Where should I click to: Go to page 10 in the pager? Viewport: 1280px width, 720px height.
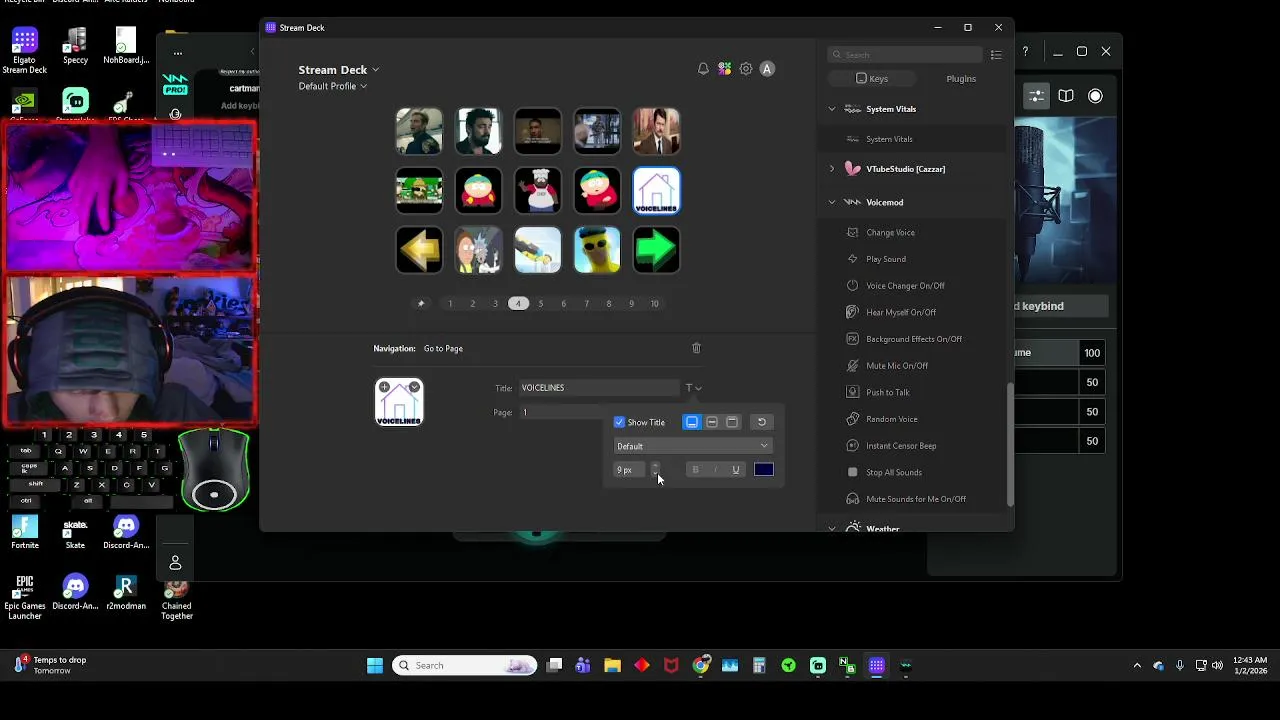coord(655,304)
